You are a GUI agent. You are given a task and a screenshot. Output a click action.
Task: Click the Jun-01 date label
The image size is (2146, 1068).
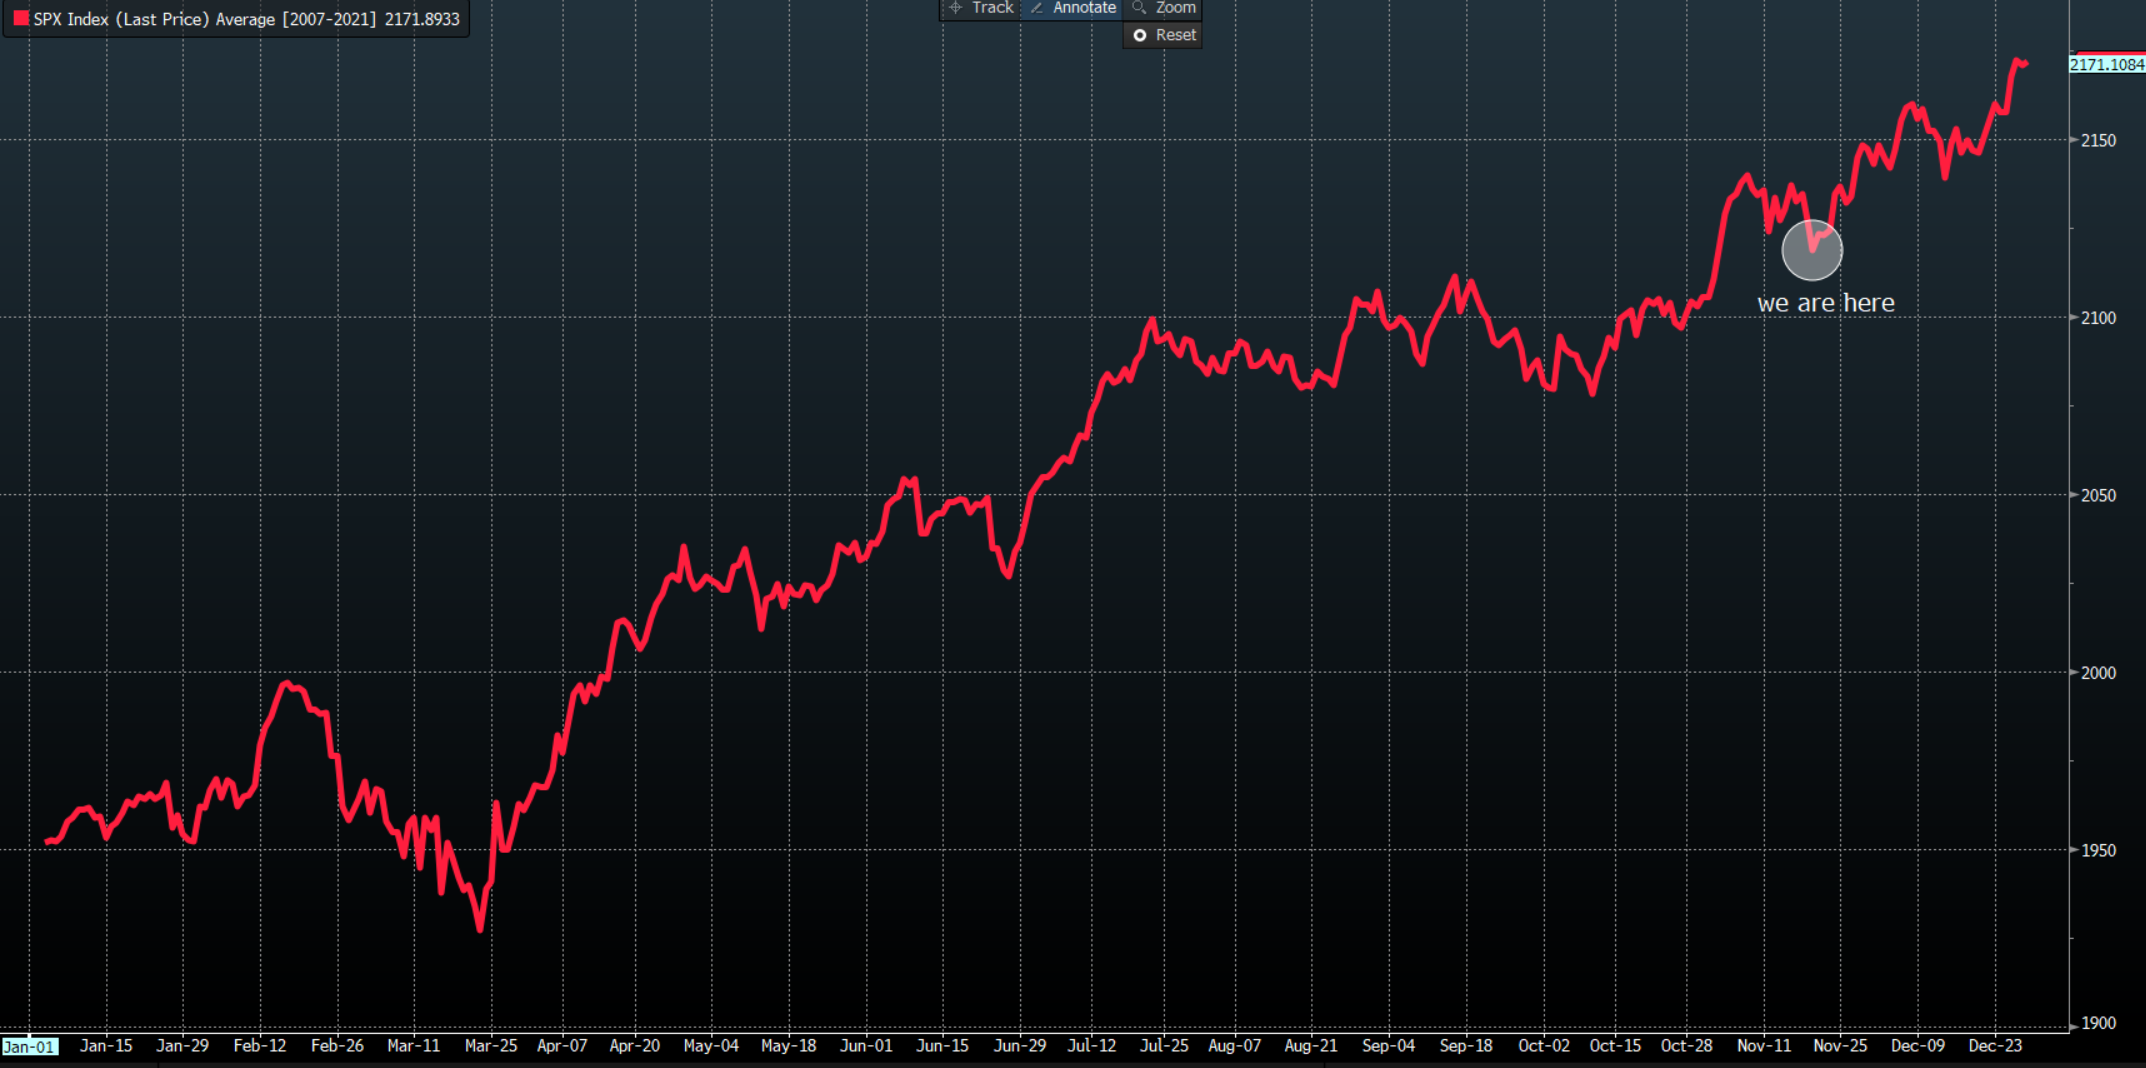pos(866,1045)
